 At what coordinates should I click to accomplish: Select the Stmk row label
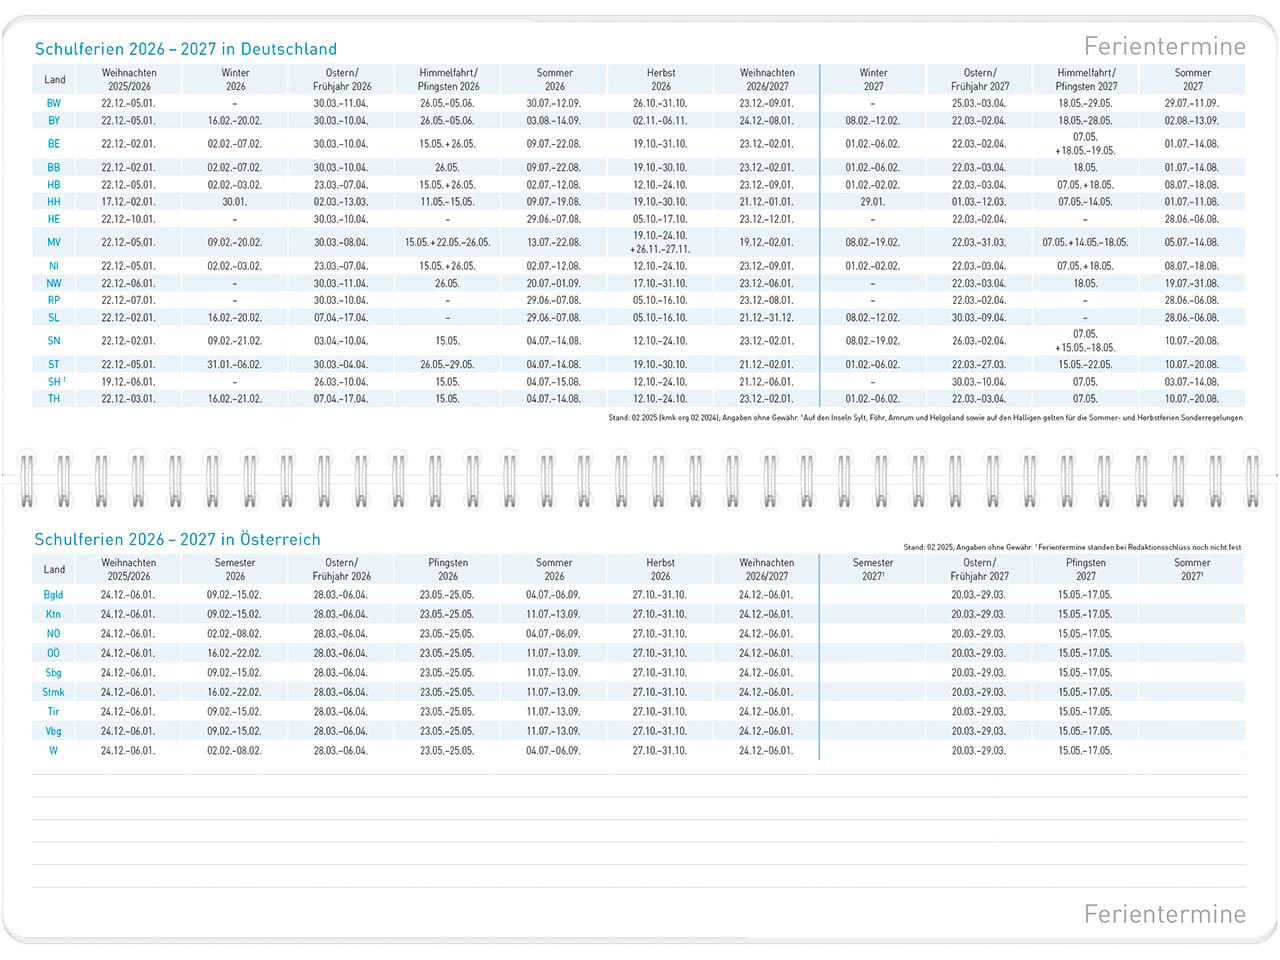click(x=54, y=692)
